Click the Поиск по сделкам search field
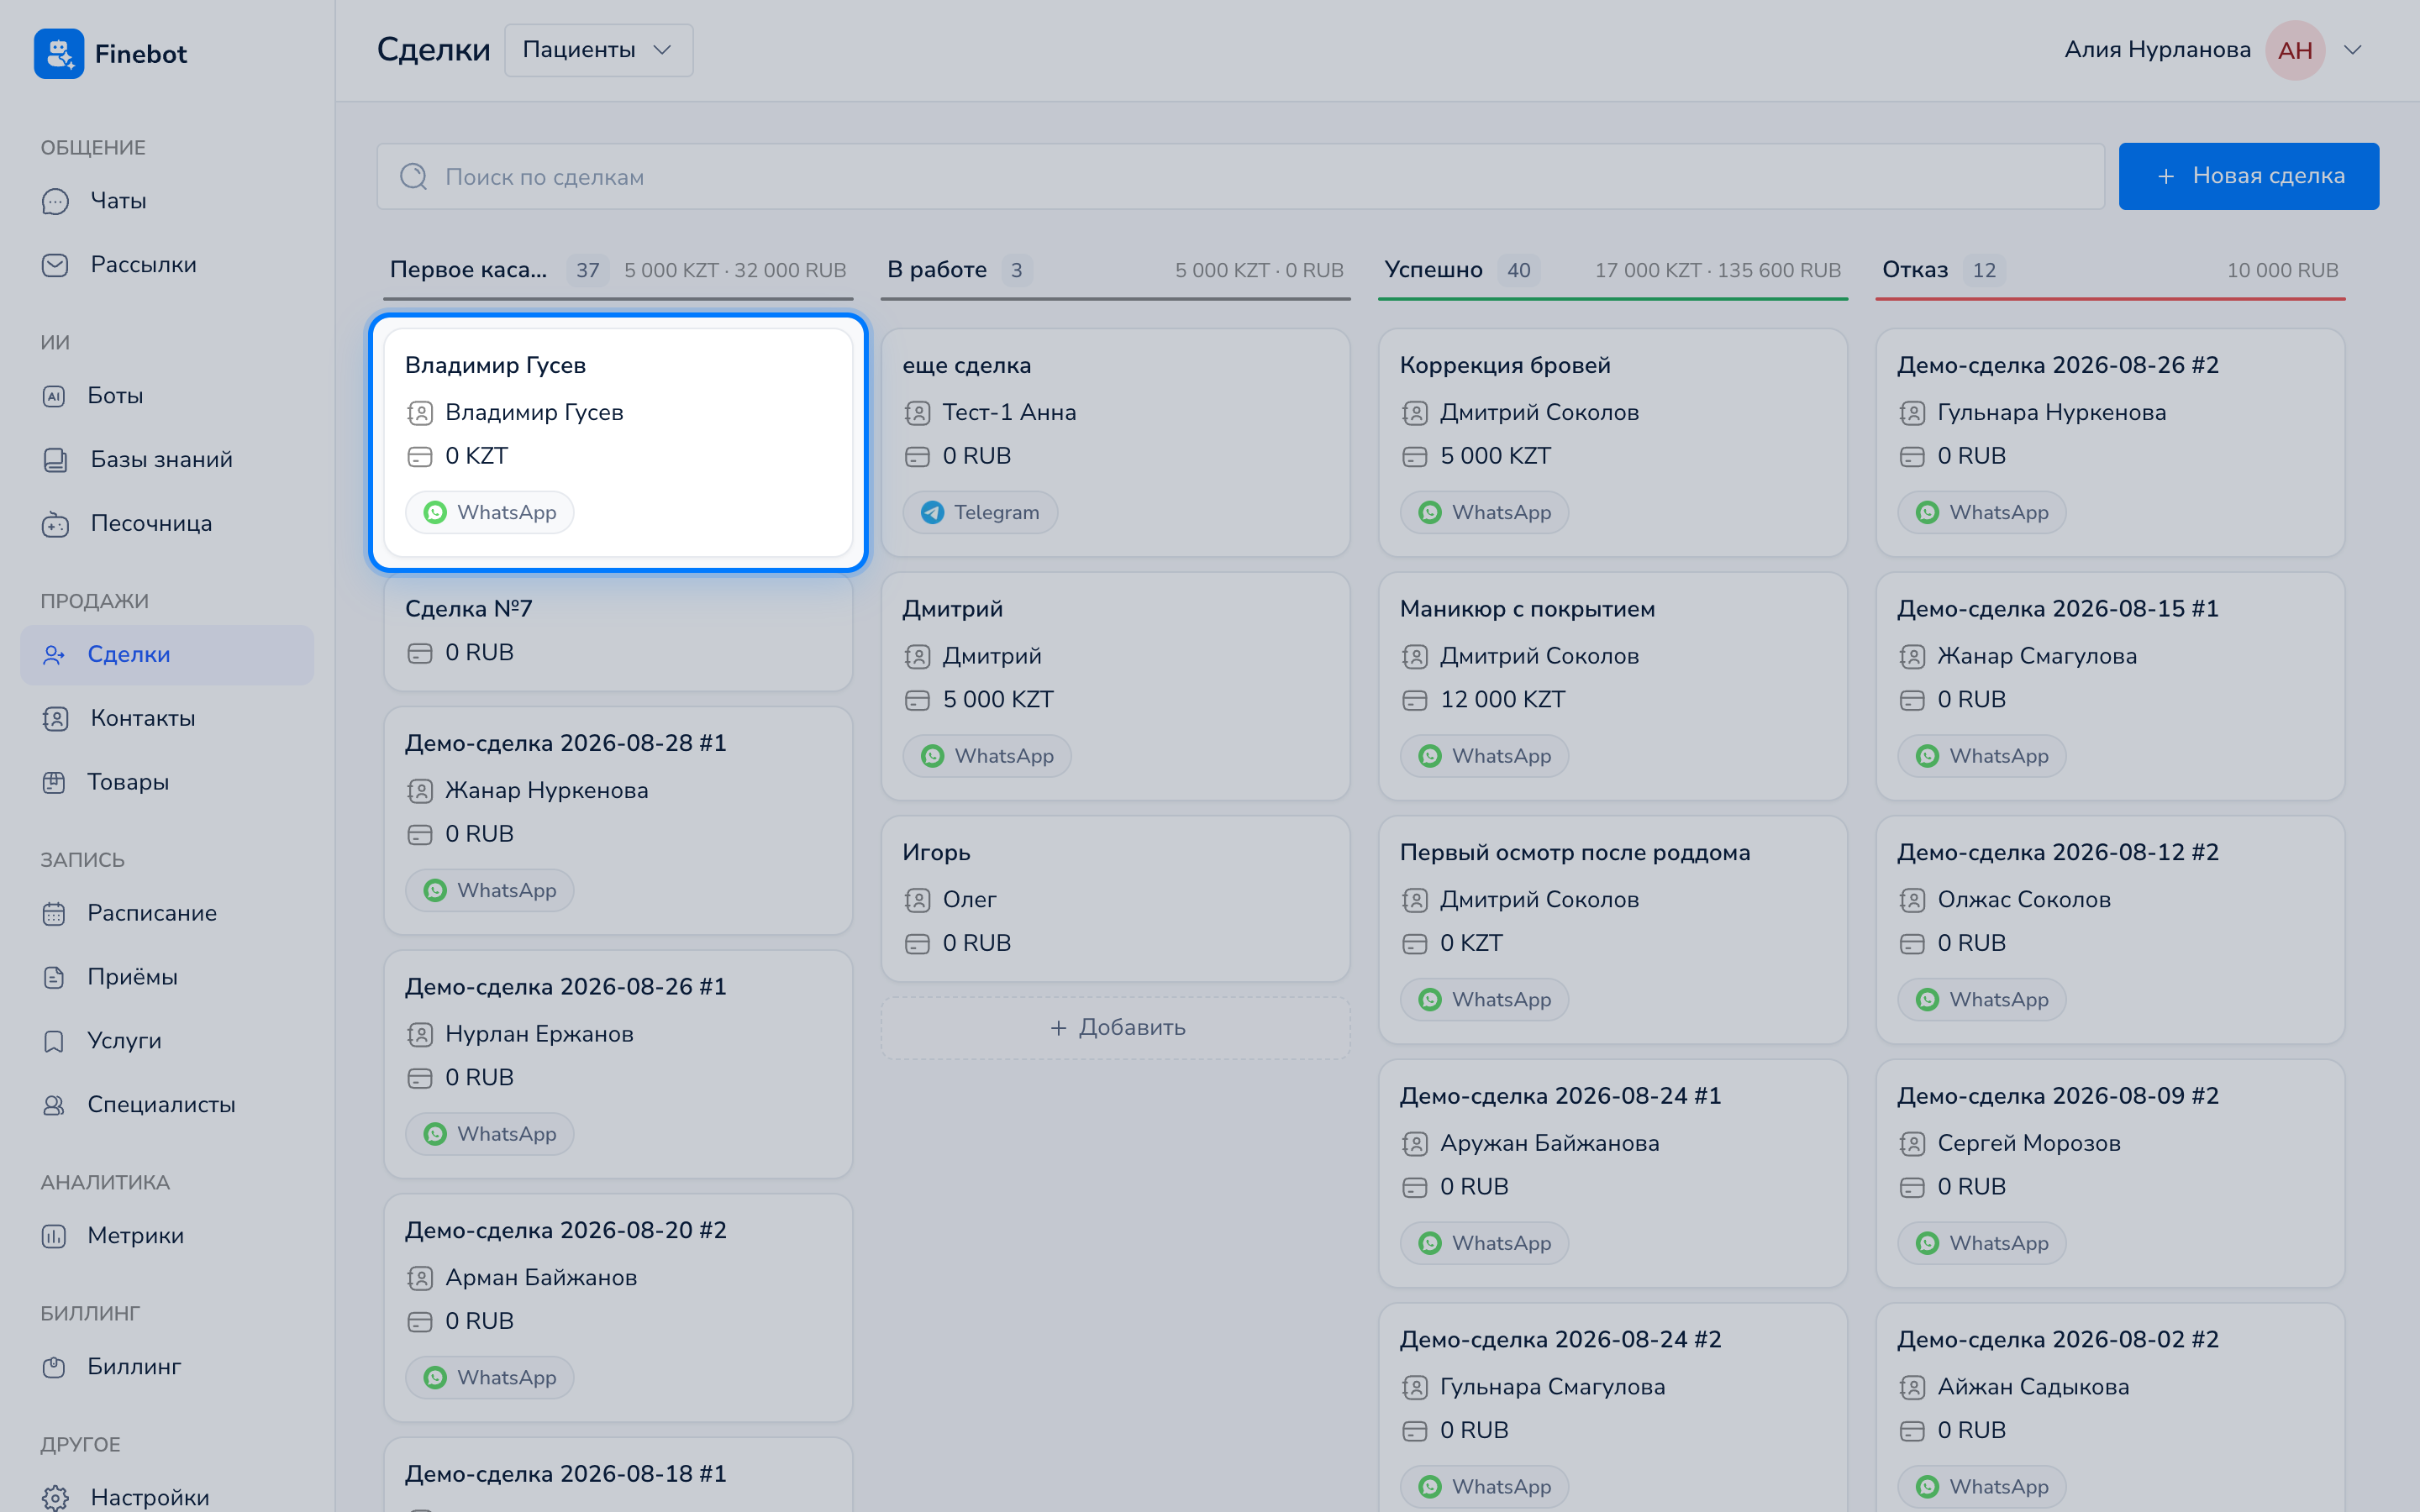Screen dimensions: 2420x1512 (1240, 176)
